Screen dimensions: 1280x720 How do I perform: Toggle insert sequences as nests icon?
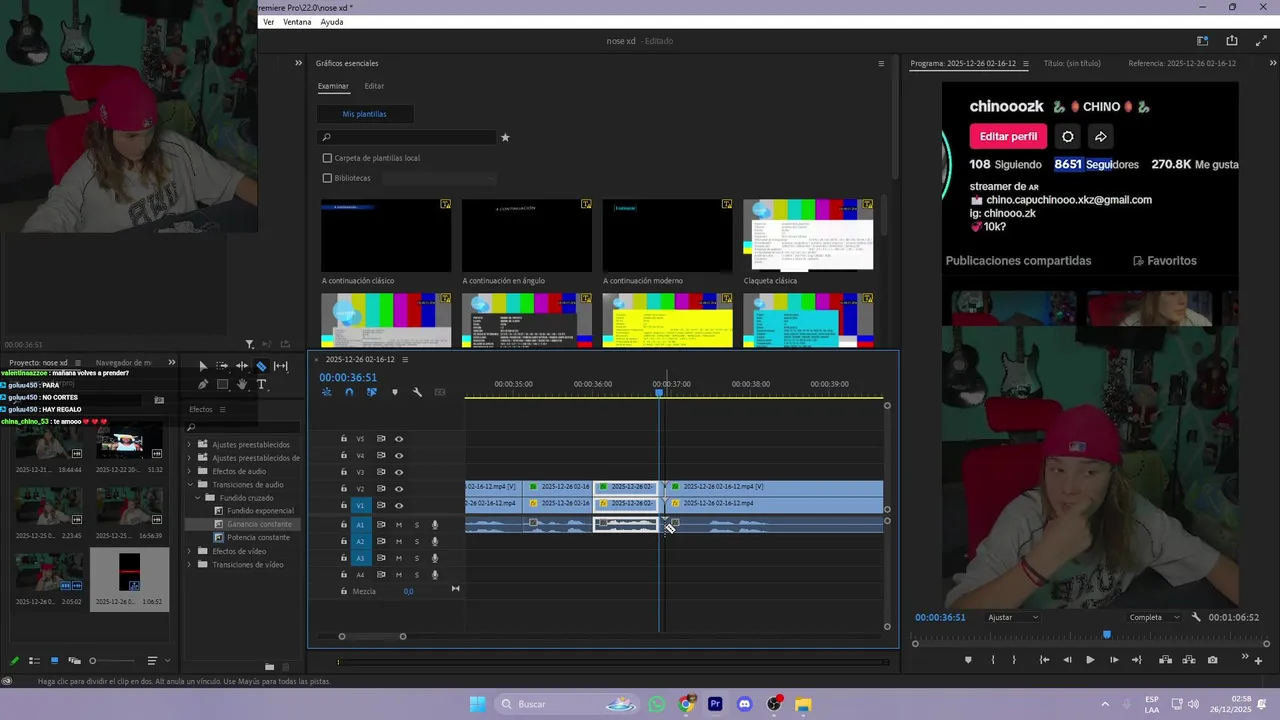(x=326, y=392)
